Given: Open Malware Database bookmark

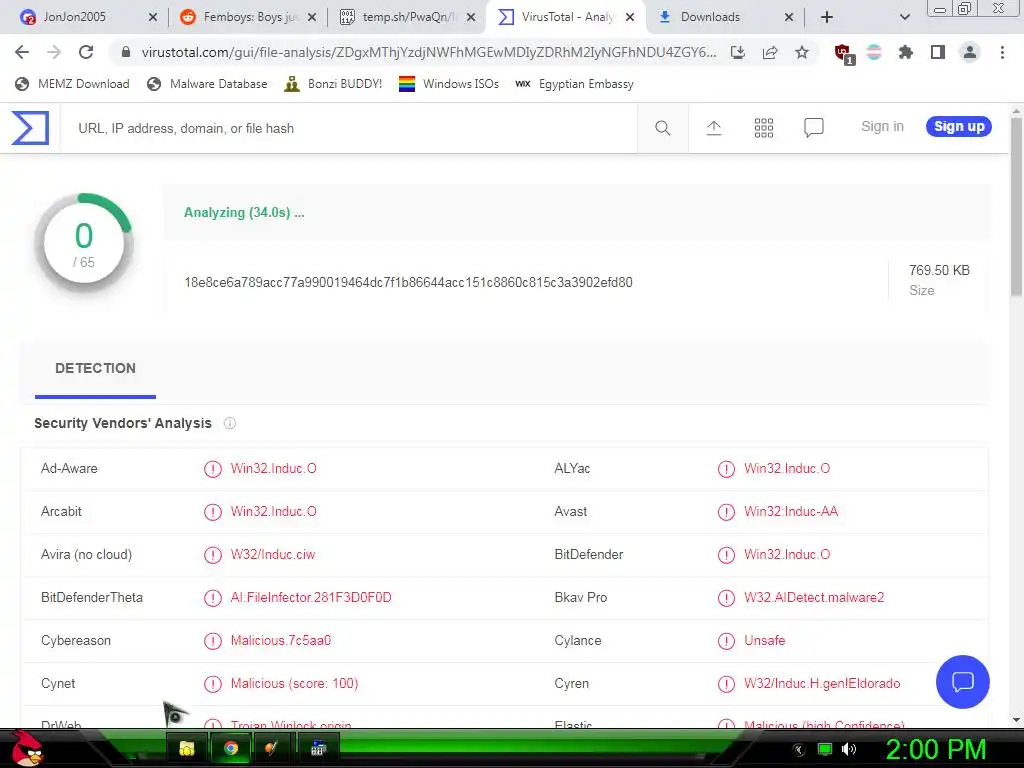Looking at the screenshot, I should point(208,84).
